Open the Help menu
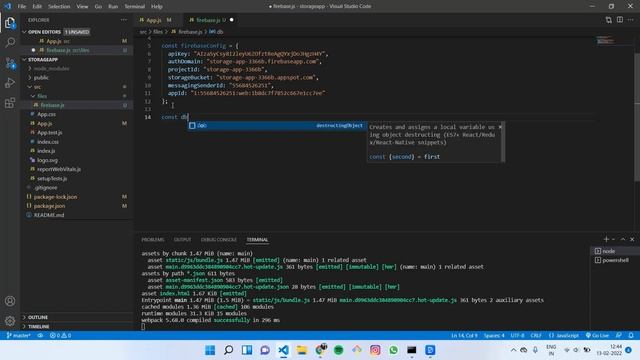Screen dimensions: 640x360 click(x=157, y=7)
